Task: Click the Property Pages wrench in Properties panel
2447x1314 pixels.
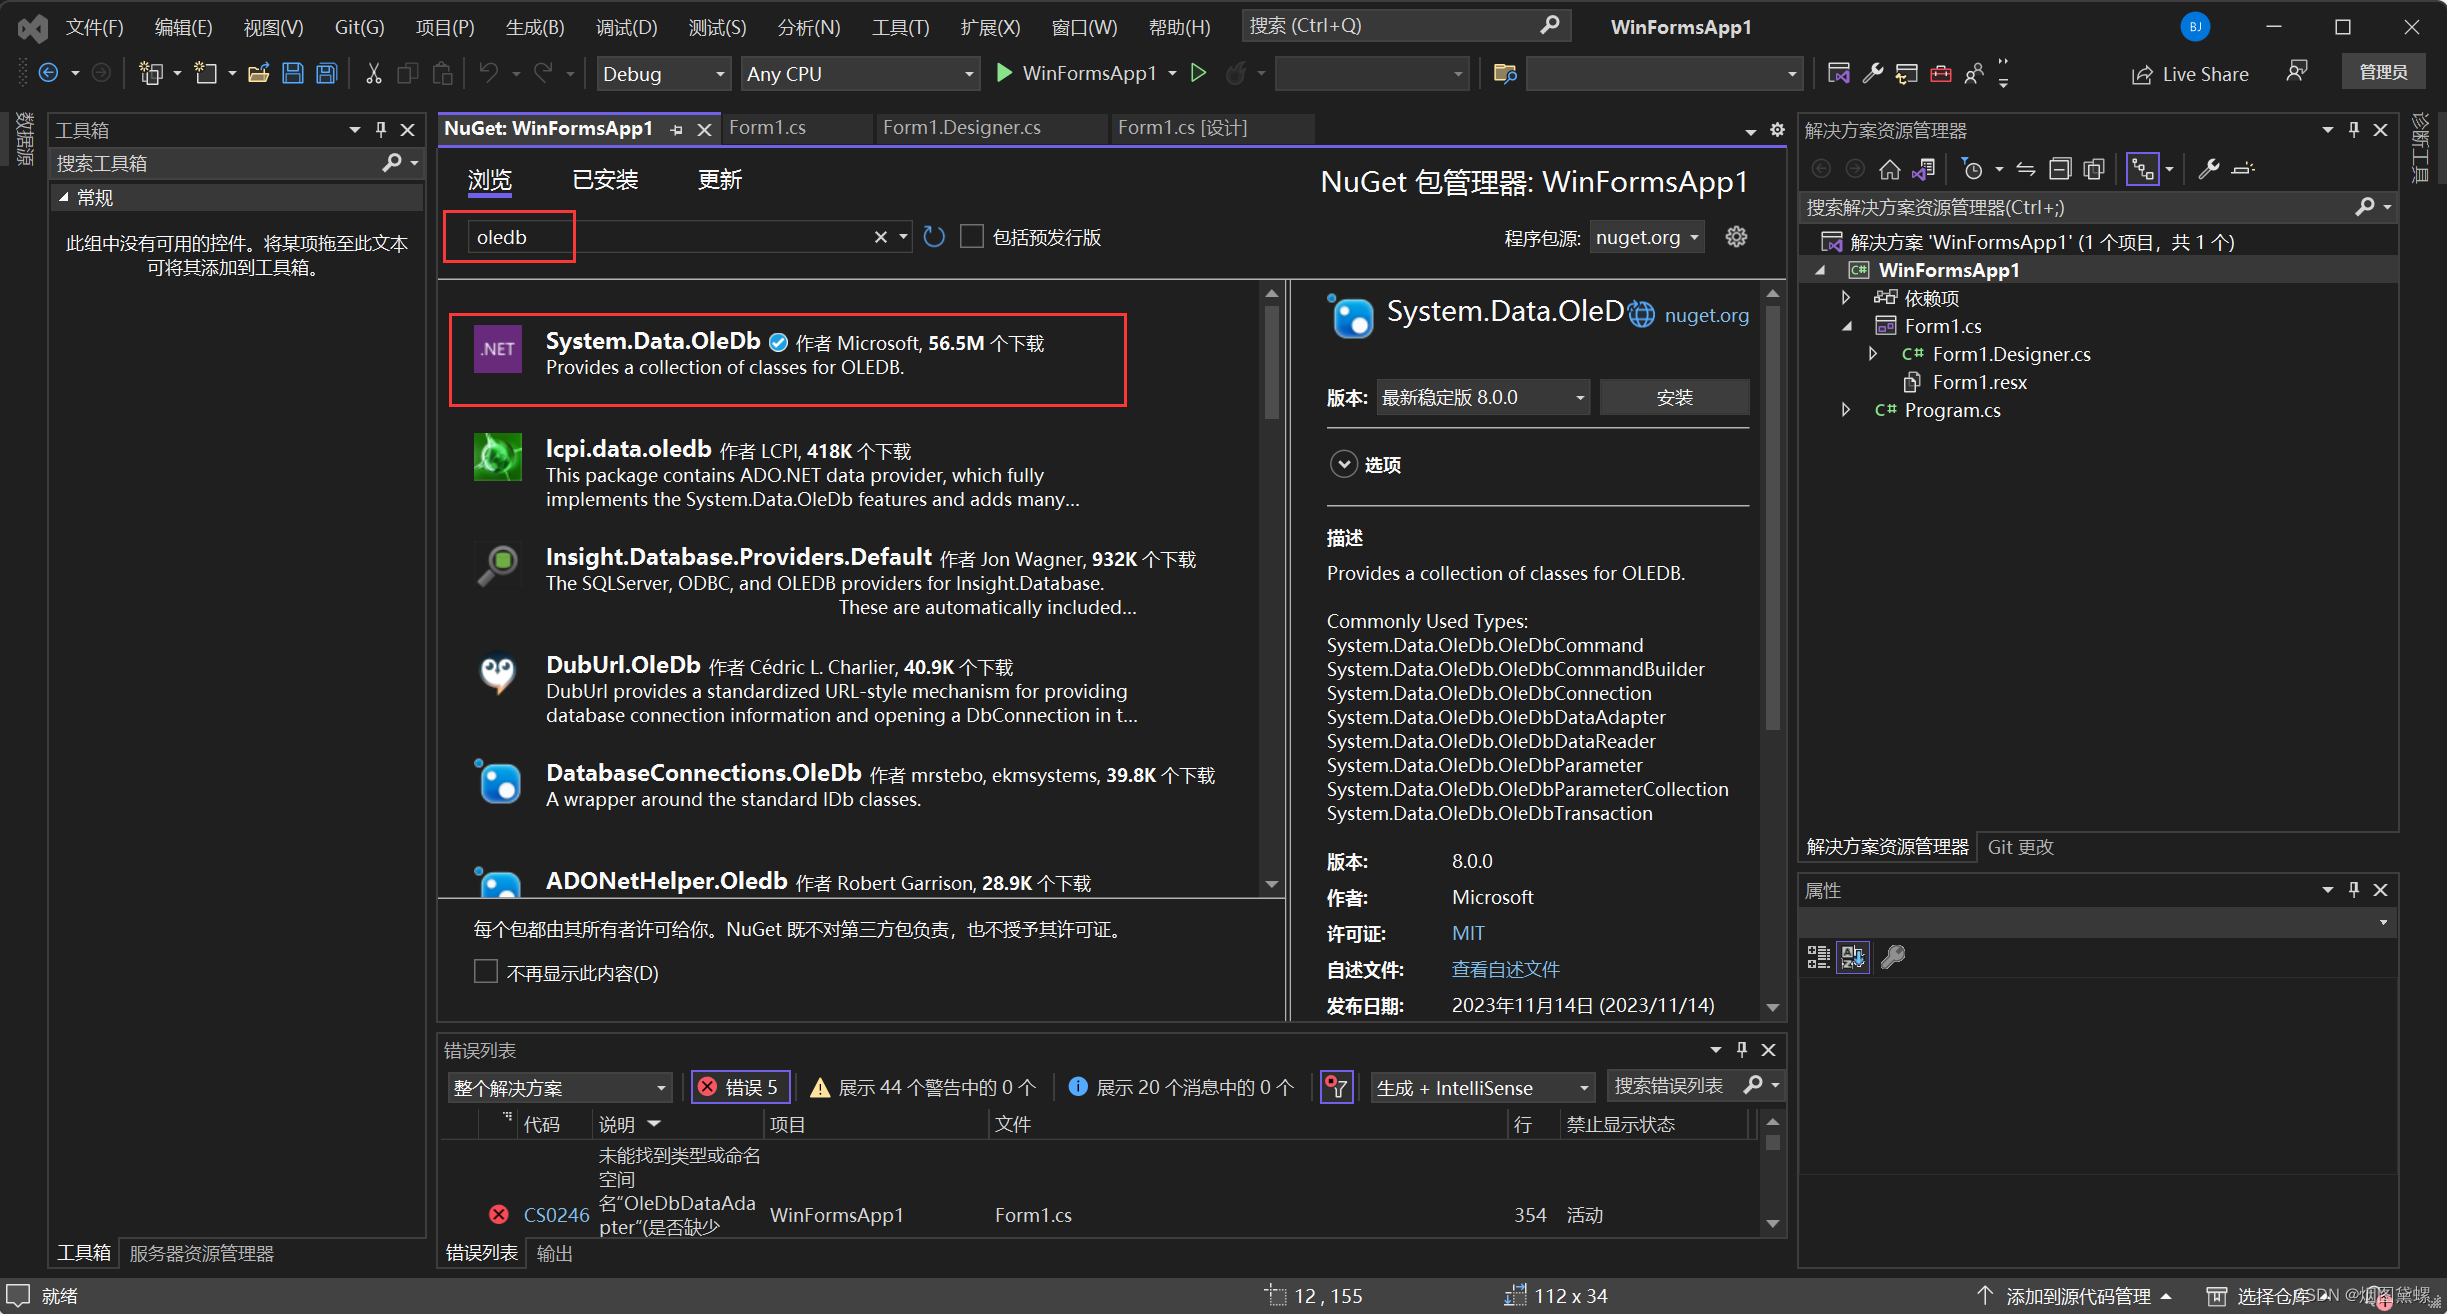Action: pyautogui.click(x=1893, y=957)
